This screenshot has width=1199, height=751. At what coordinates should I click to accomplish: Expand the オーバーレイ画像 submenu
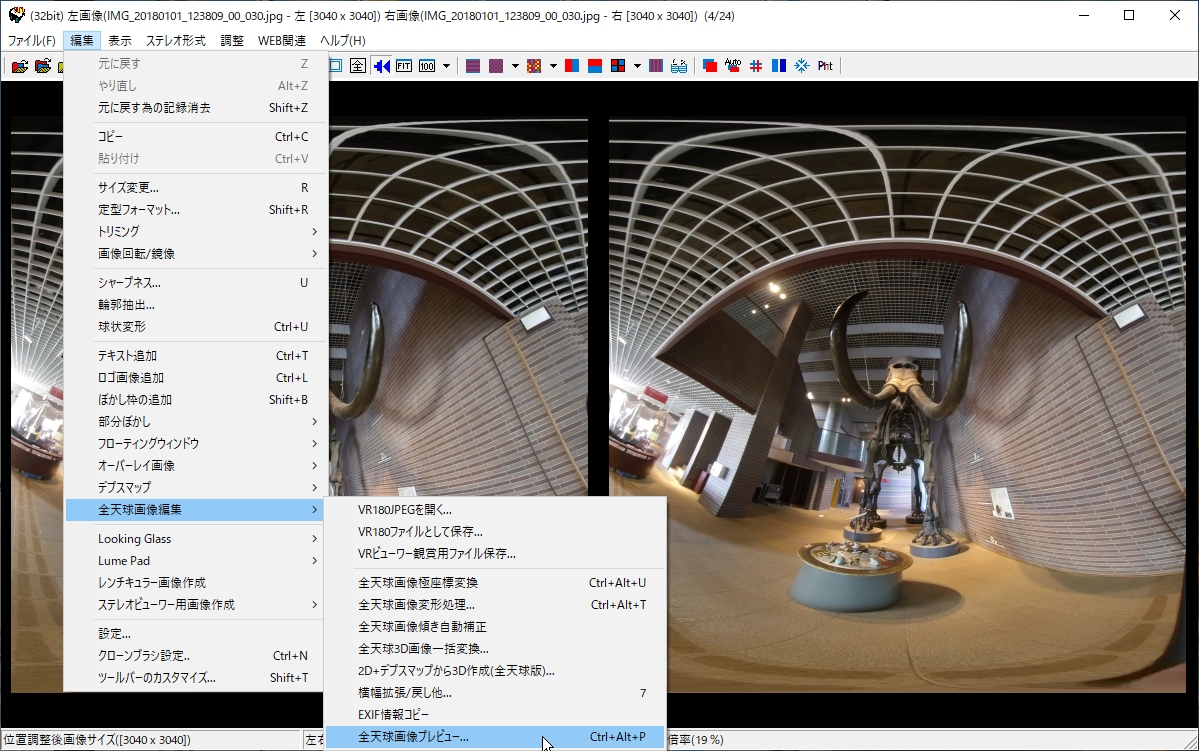click(x=197, y=466)
